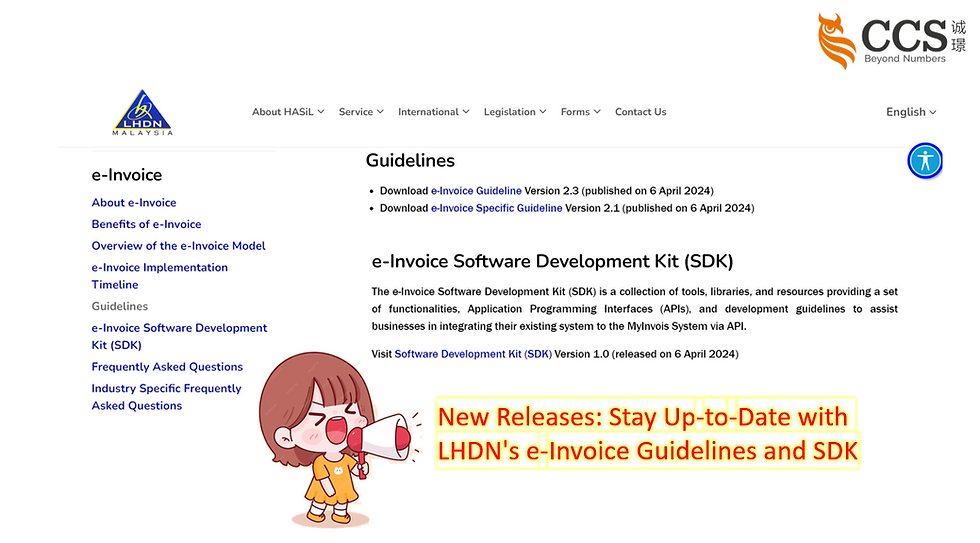
Task: Select Guidelines in the sidebar
Action: pos(119,306)
